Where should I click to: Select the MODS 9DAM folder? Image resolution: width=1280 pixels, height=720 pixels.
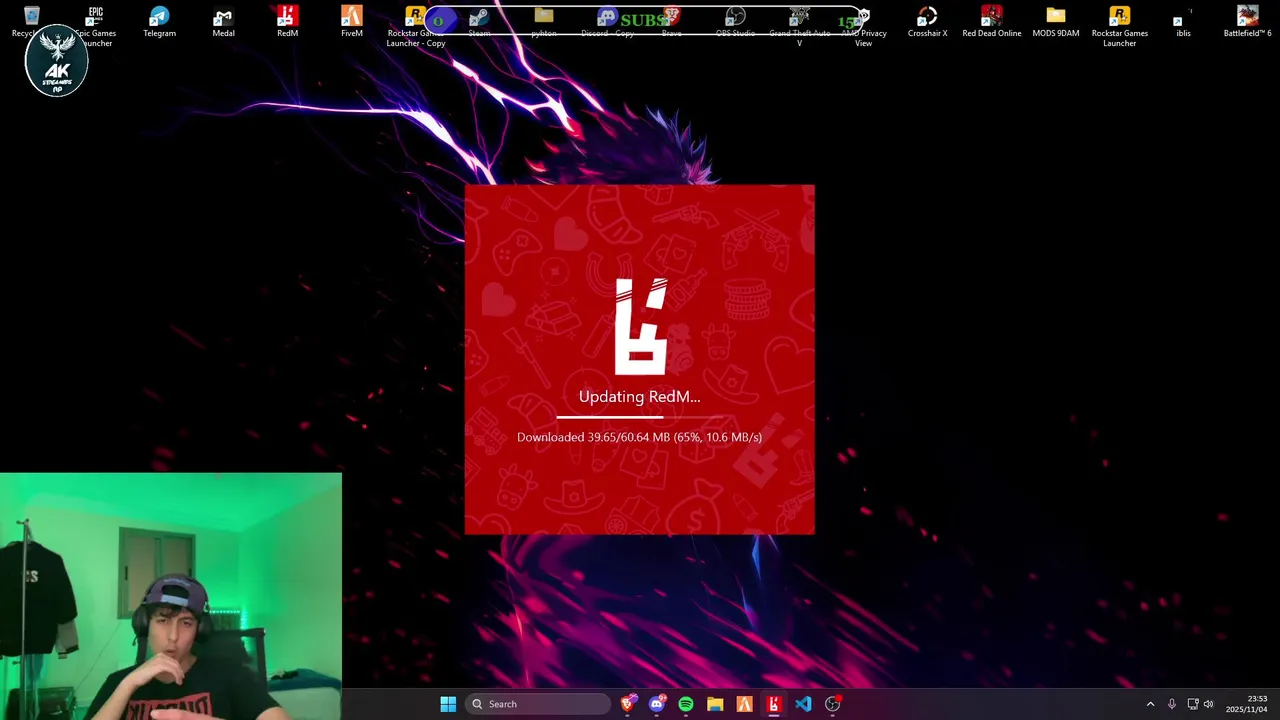(1055, 22)
